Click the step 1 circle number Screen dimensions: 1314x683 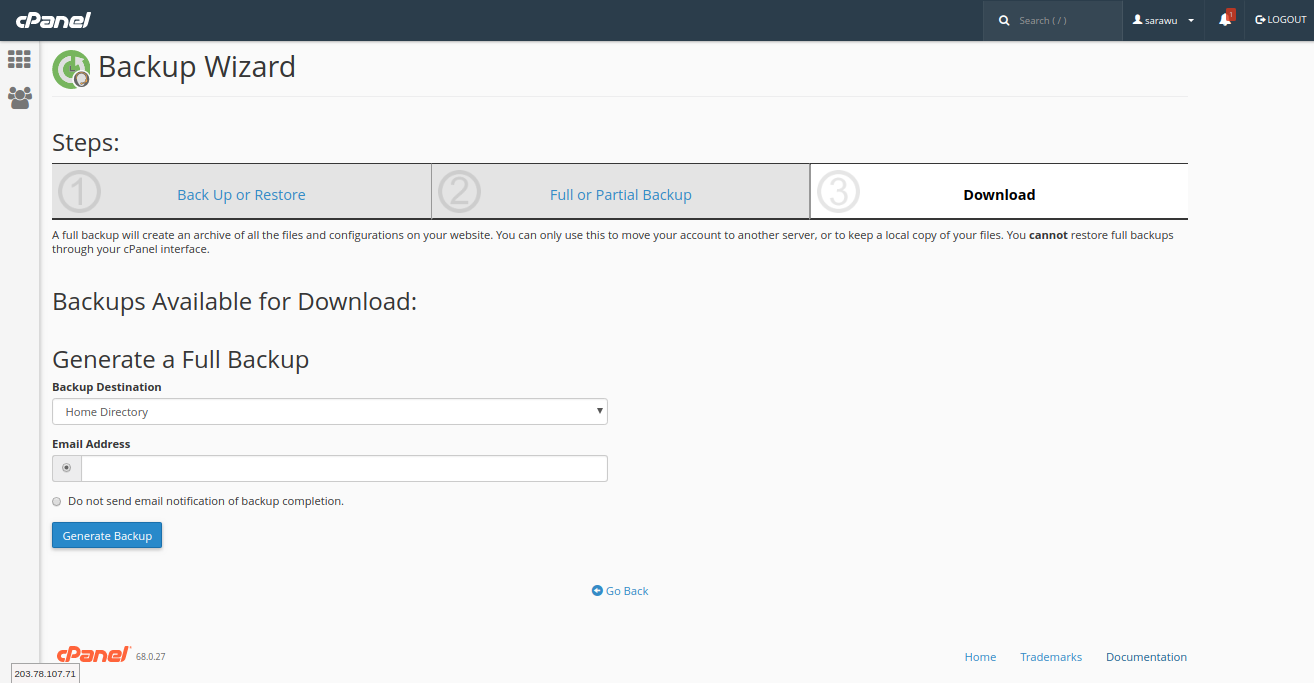tap(80, 192)
